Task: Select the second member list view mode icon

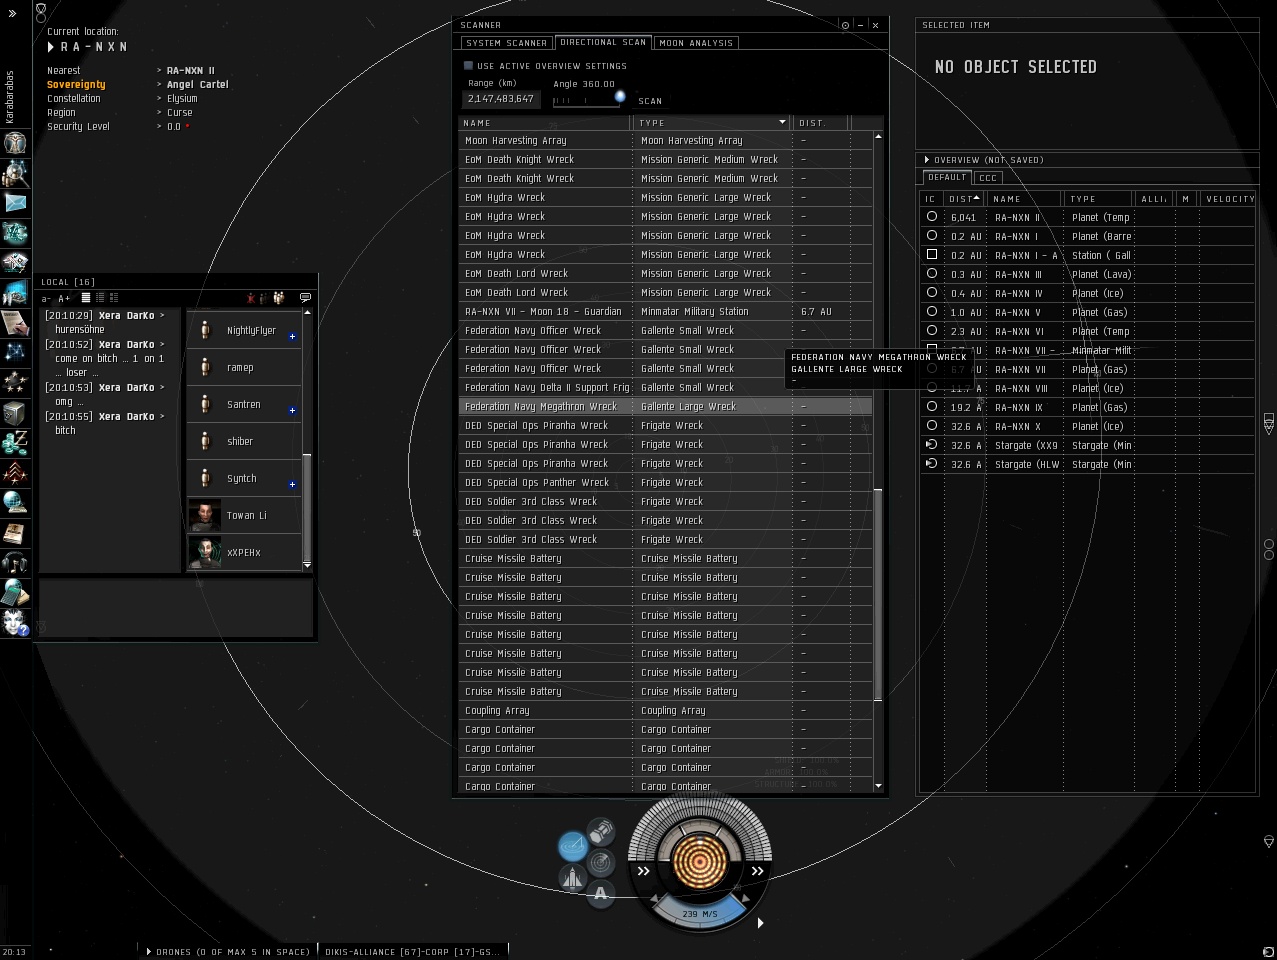Action: pos(100,298)
